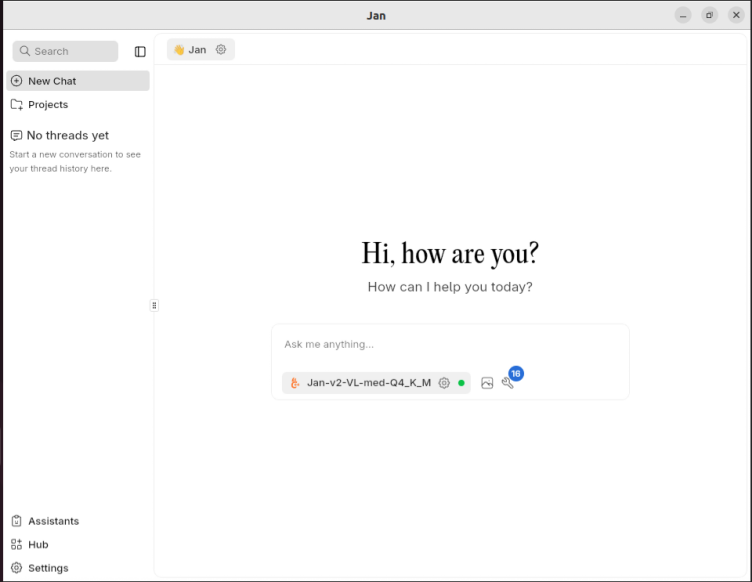Click the Hi, how are you? heading
This screenshot has height=582, width=752.
tap(450, 253)
